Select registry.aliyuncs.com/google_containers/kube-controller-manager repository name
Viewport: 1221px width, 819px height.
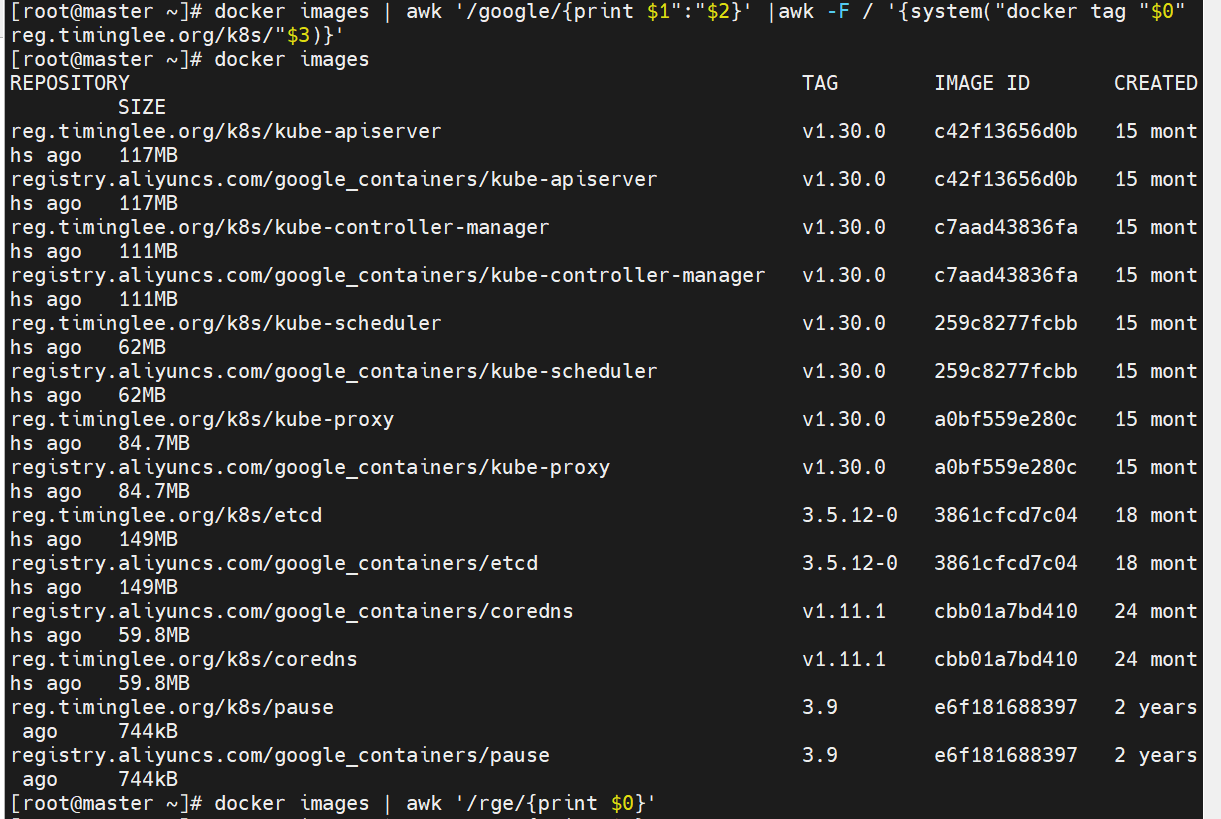(x=388, y=275)
